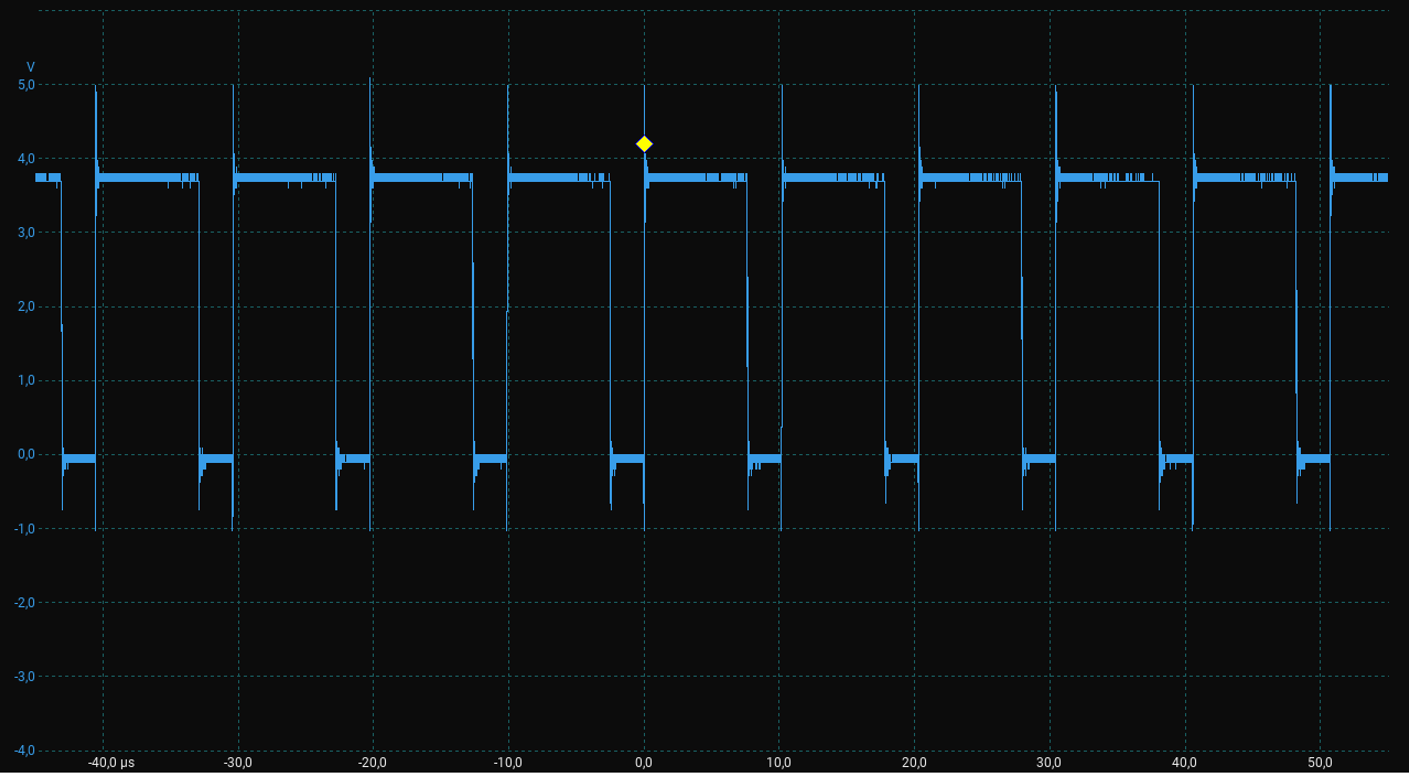Click the yellow diamond trigger marker
Viewport: 1409px width, 774px height.
644,144
